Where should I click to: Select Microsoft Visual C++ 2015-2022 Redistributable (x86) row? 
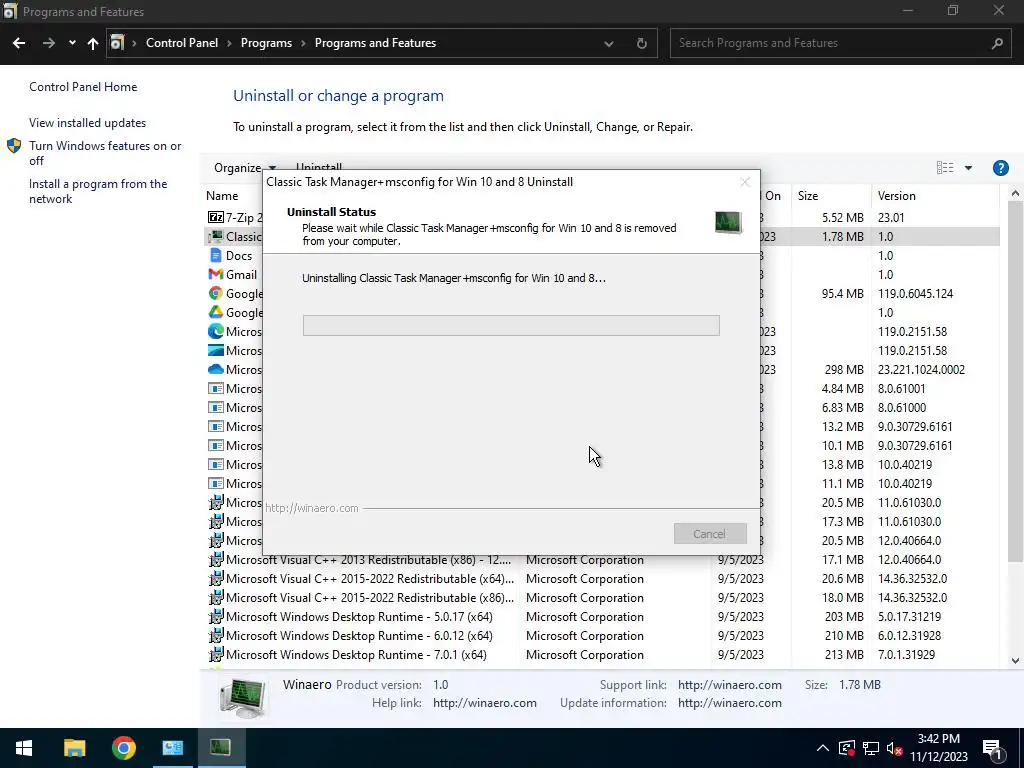click(x=603, y=598)
